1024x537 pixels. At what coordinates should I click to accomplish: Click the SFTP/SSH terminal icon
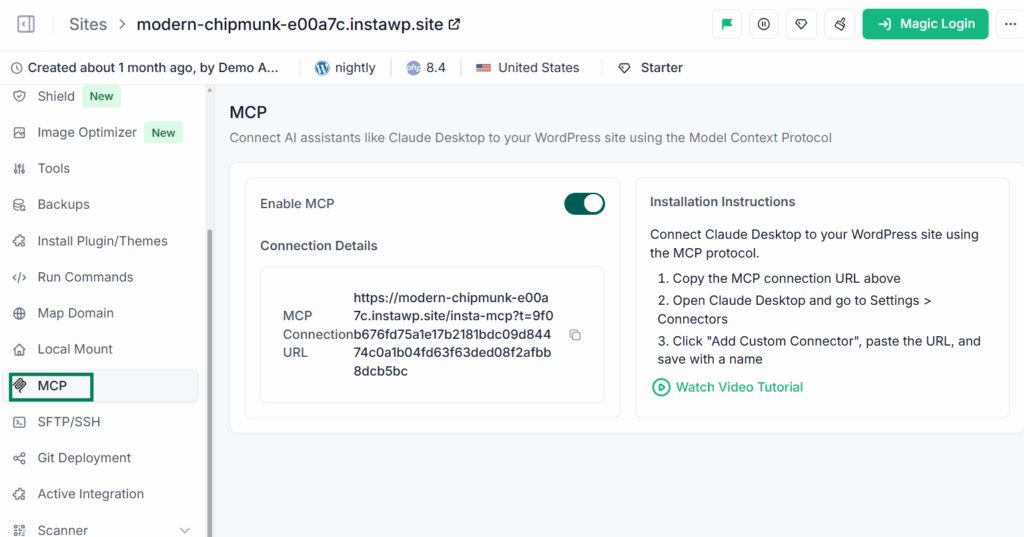pos(20,422)
